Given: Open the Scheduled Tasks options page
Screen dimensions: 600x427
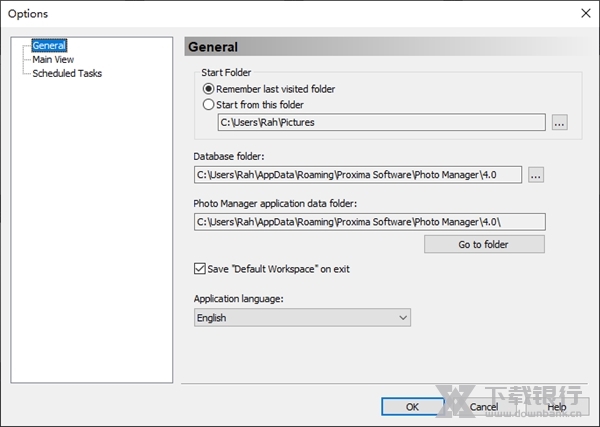Looking at the screenshot, I should (66, 73).
